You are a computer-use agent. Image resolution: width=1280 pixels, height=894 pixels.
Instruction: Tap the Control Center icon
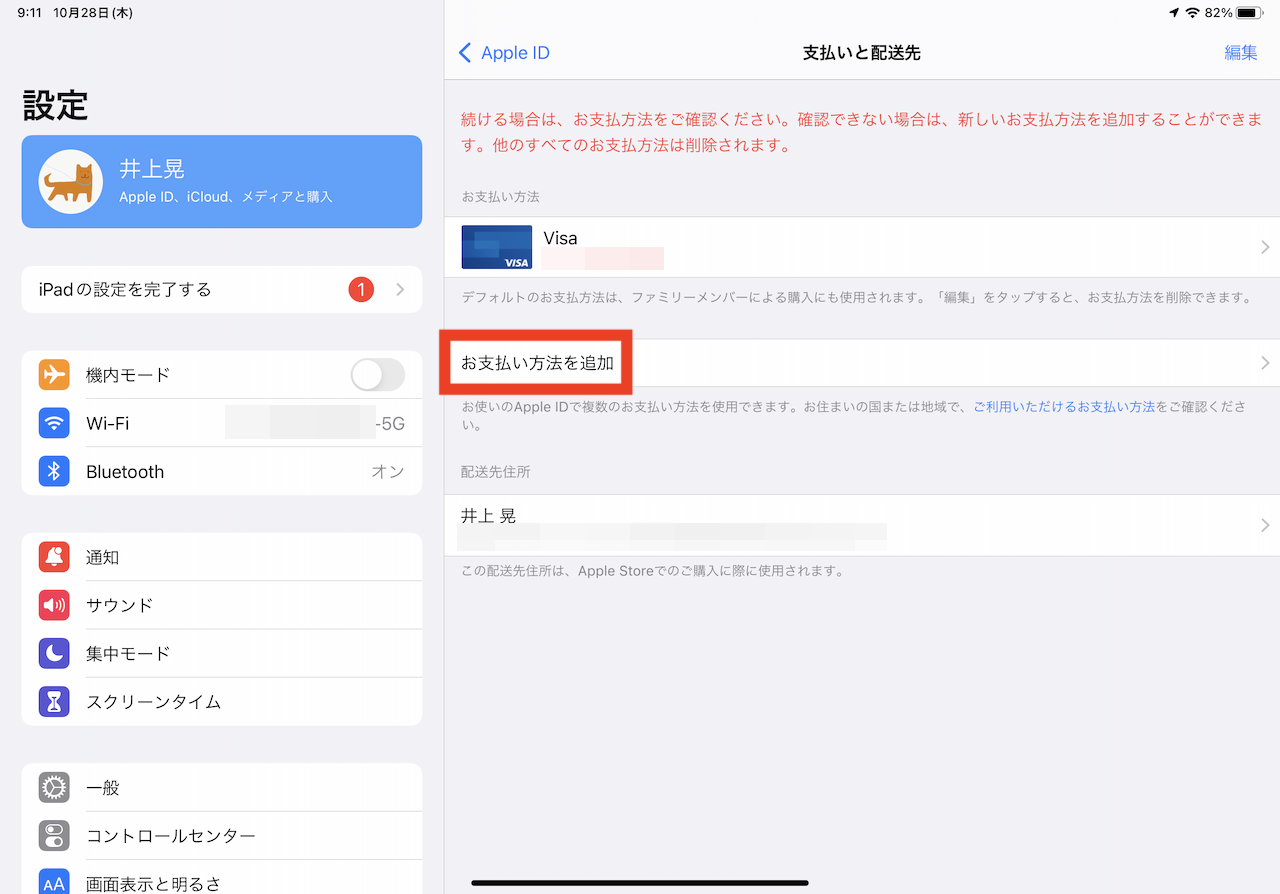tap(54, 835)
